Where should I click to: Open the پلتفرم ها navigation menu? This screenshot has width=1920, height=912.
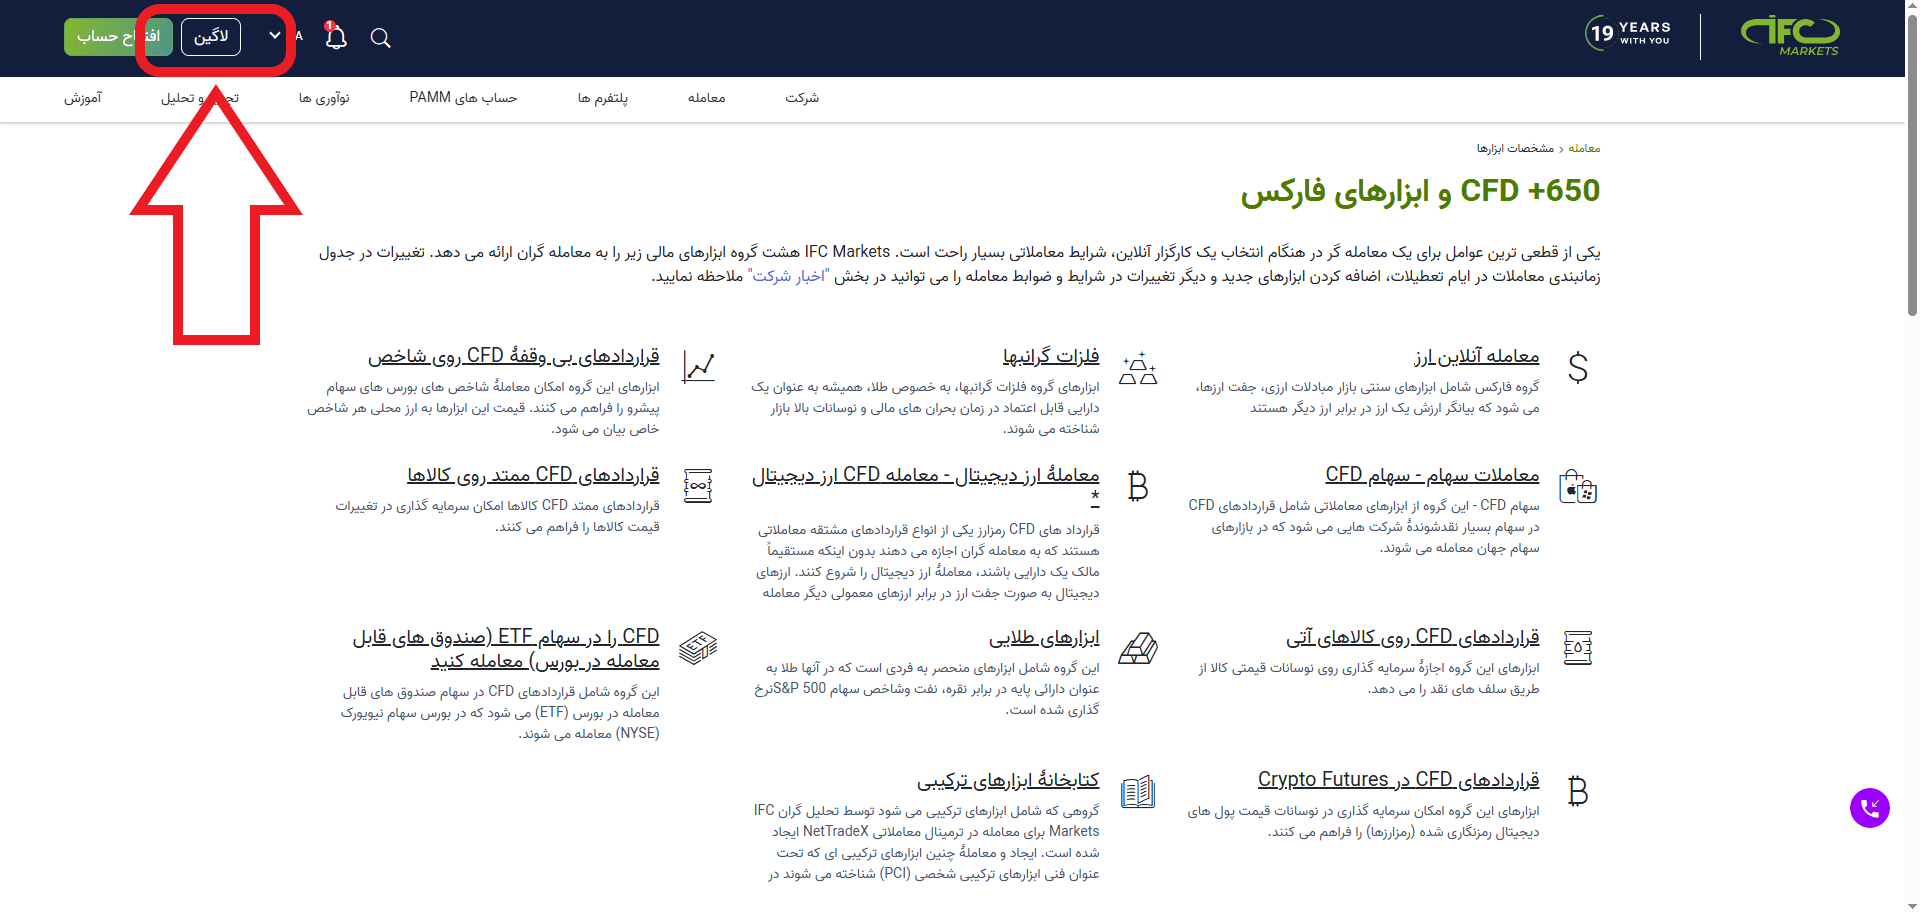point(602,98)
